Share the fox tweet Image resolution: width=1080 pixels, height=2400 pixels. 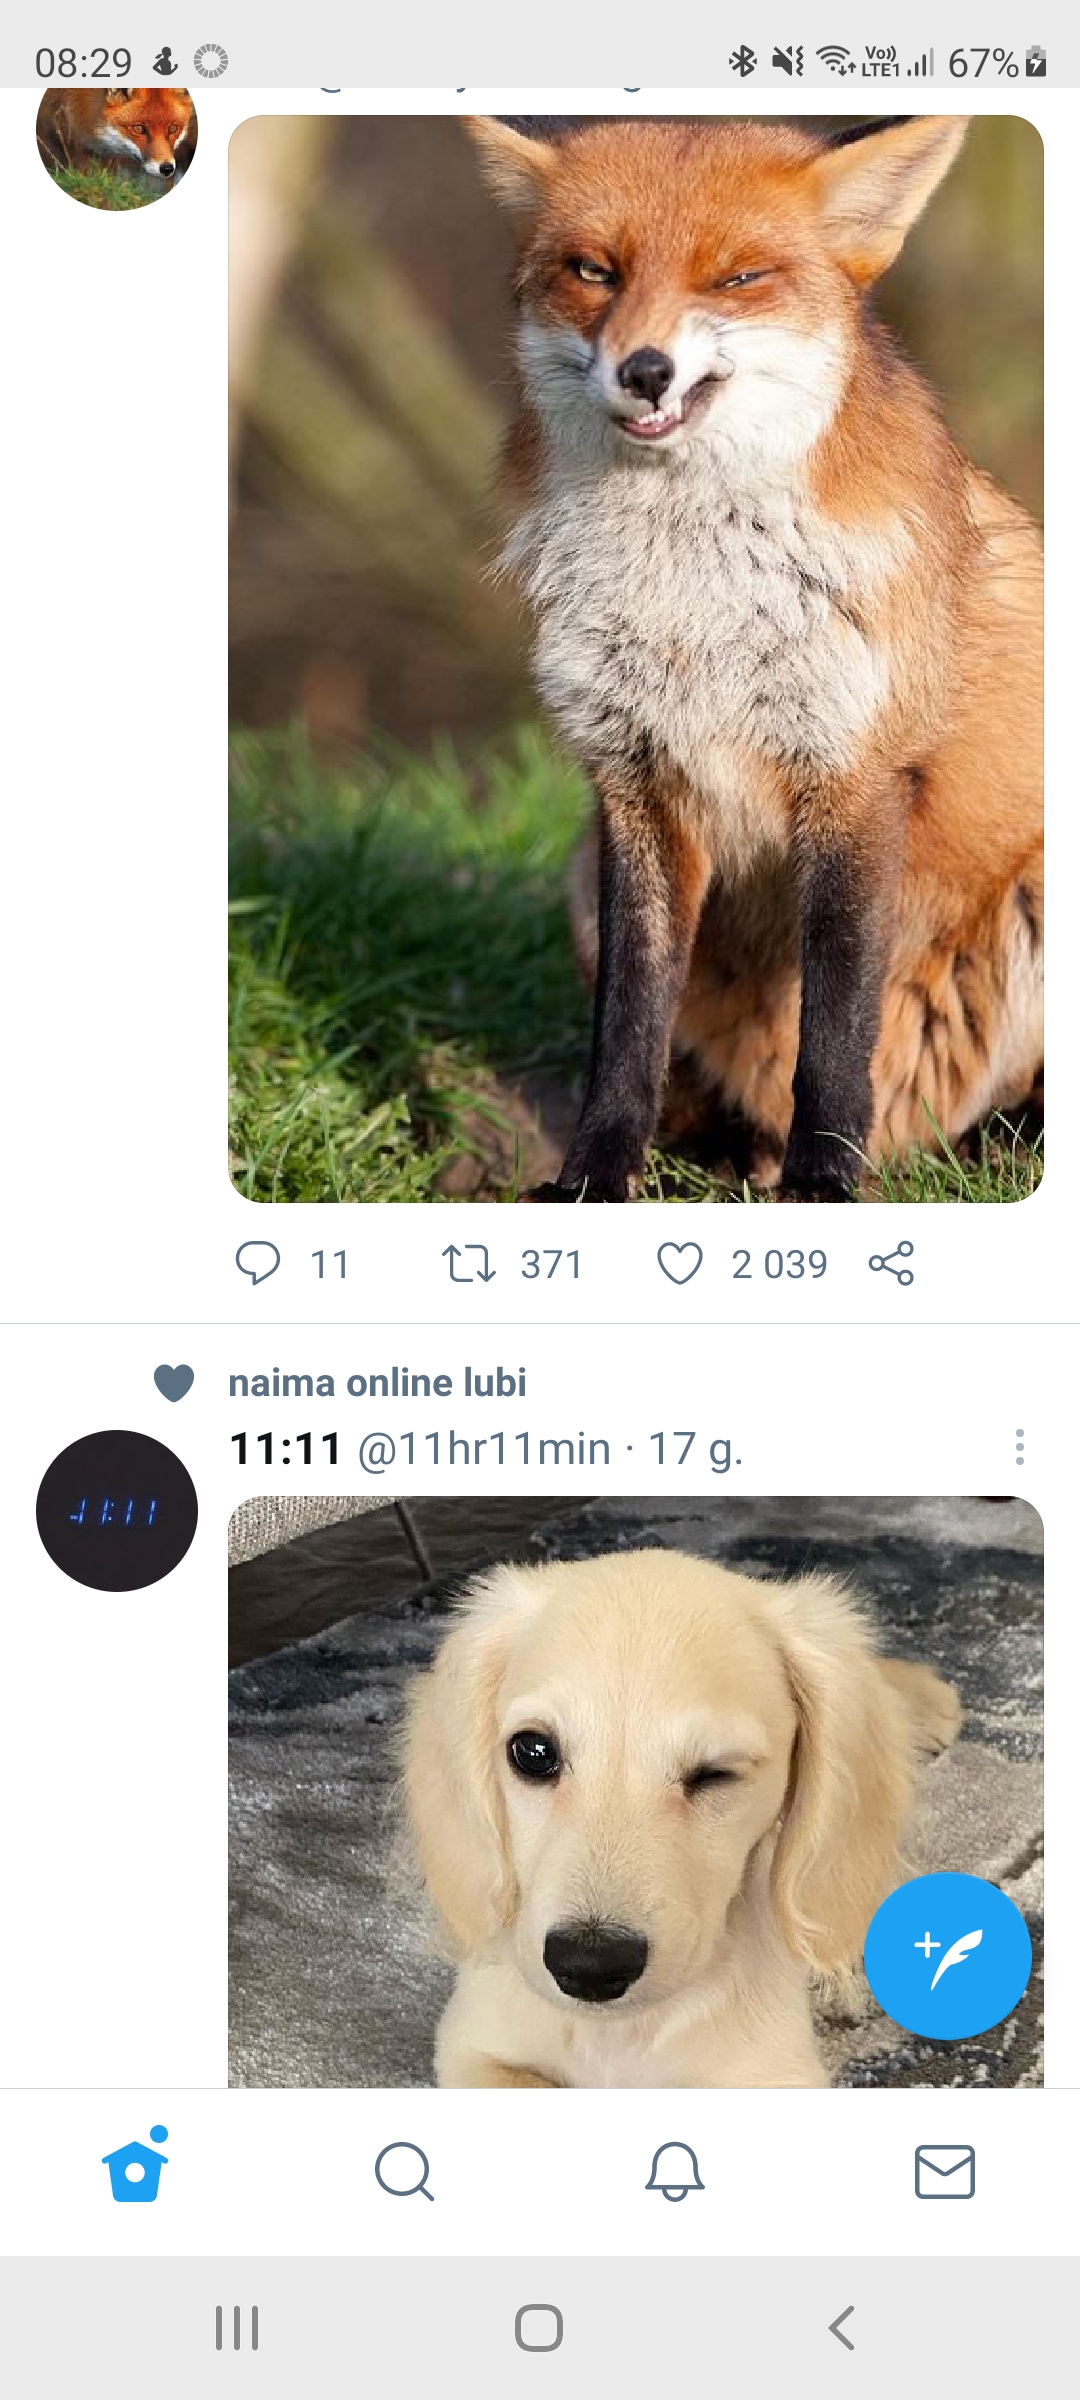(x=891, y=1263)
